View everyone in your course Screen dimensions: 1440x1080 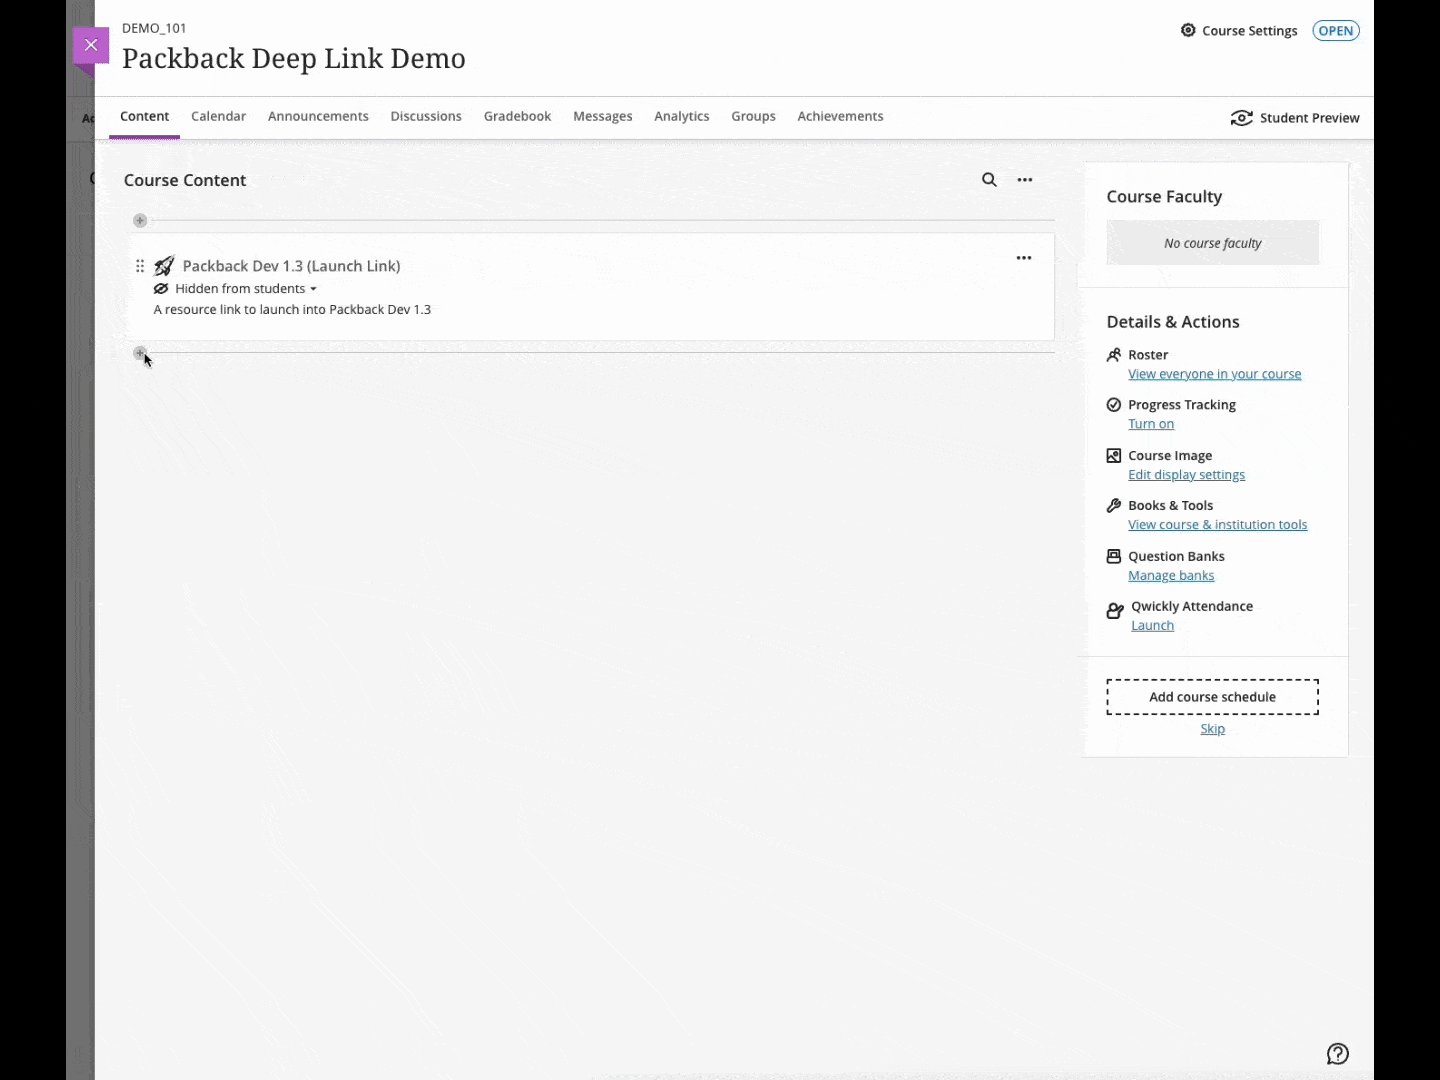coord(1215,374)
